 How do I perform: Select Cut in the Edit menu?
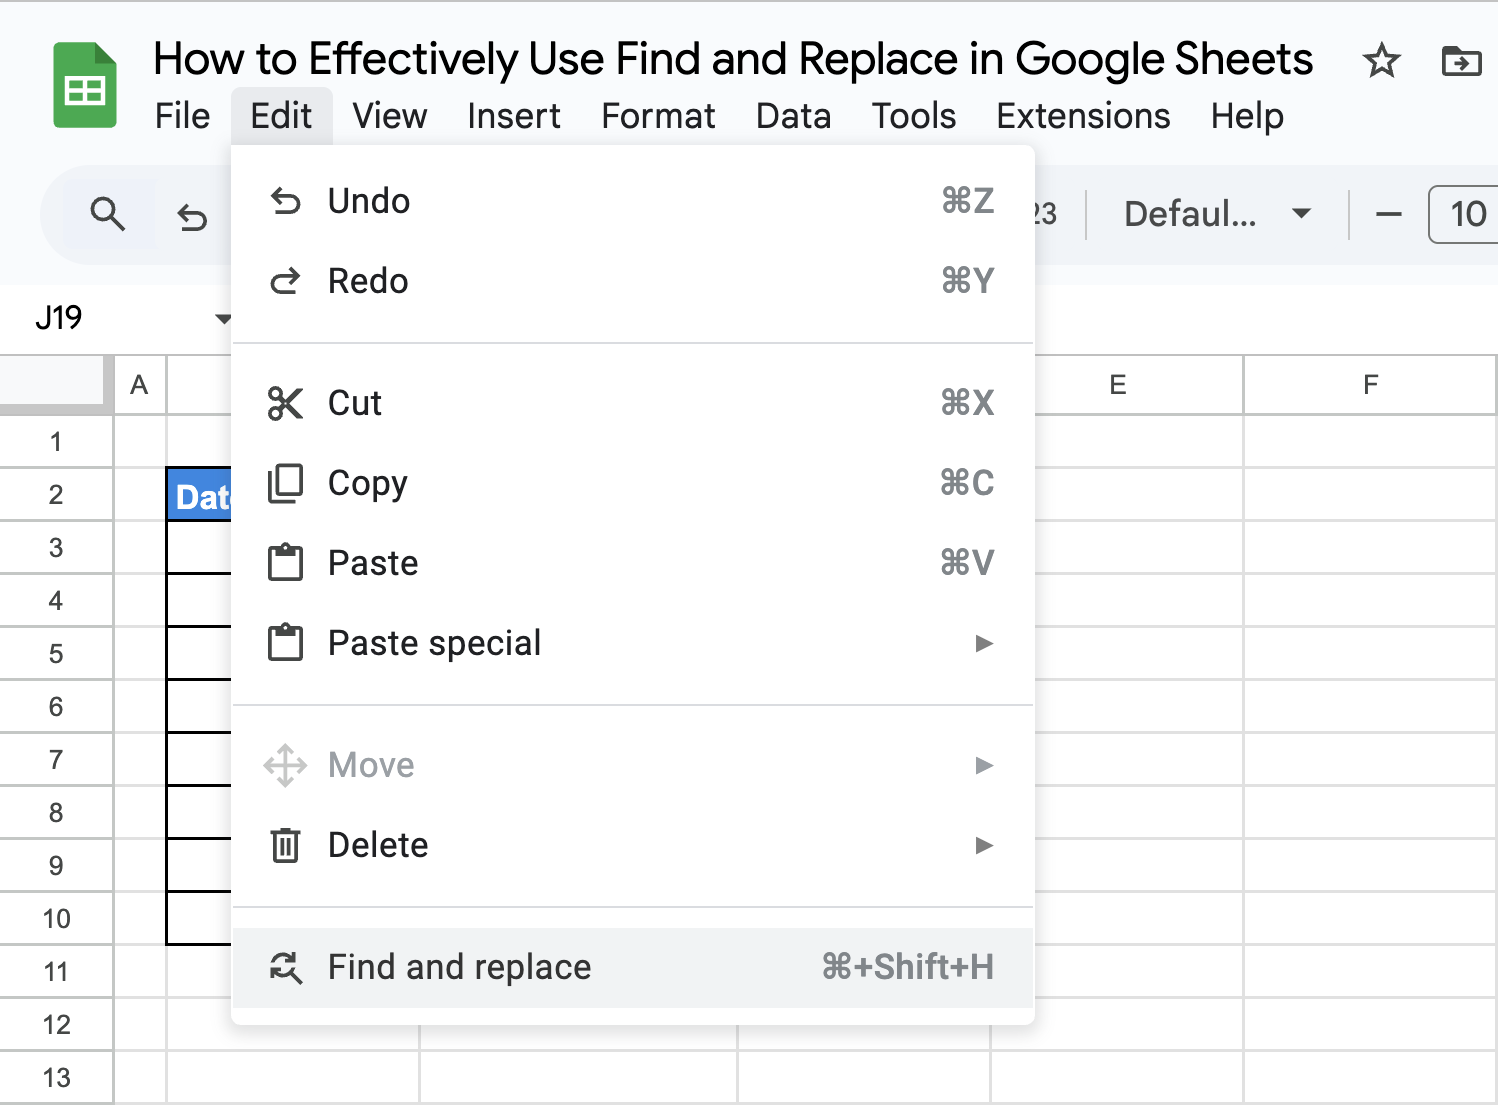[x=633, y=403]
